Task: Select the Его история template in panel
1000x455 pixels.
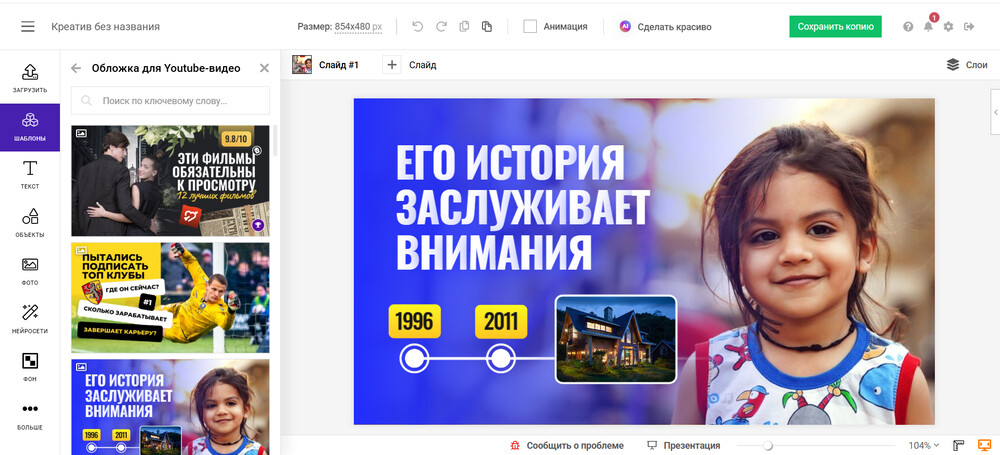Action: 170,407
